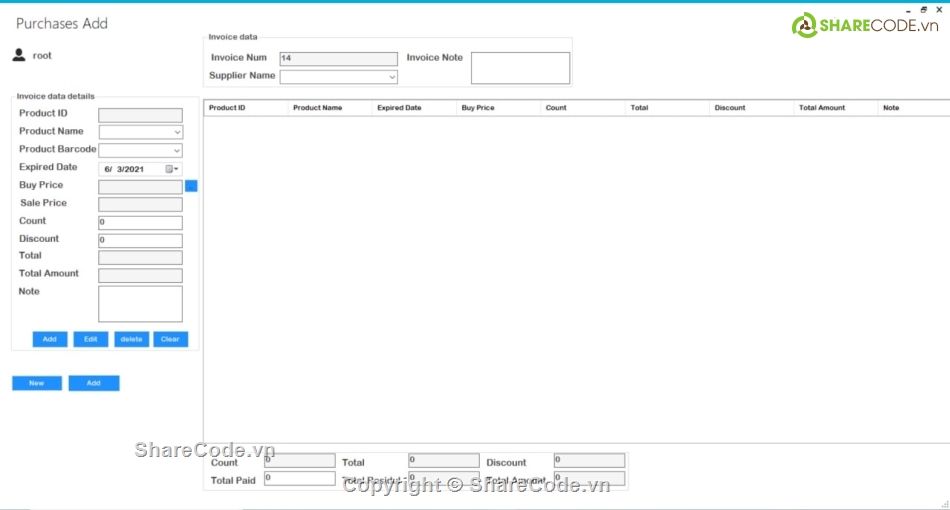Viewport: 950px width, 510px height.
Task: Open the Expired Date calendar picker
Action: pyautogui.click(x=172, y=169)
